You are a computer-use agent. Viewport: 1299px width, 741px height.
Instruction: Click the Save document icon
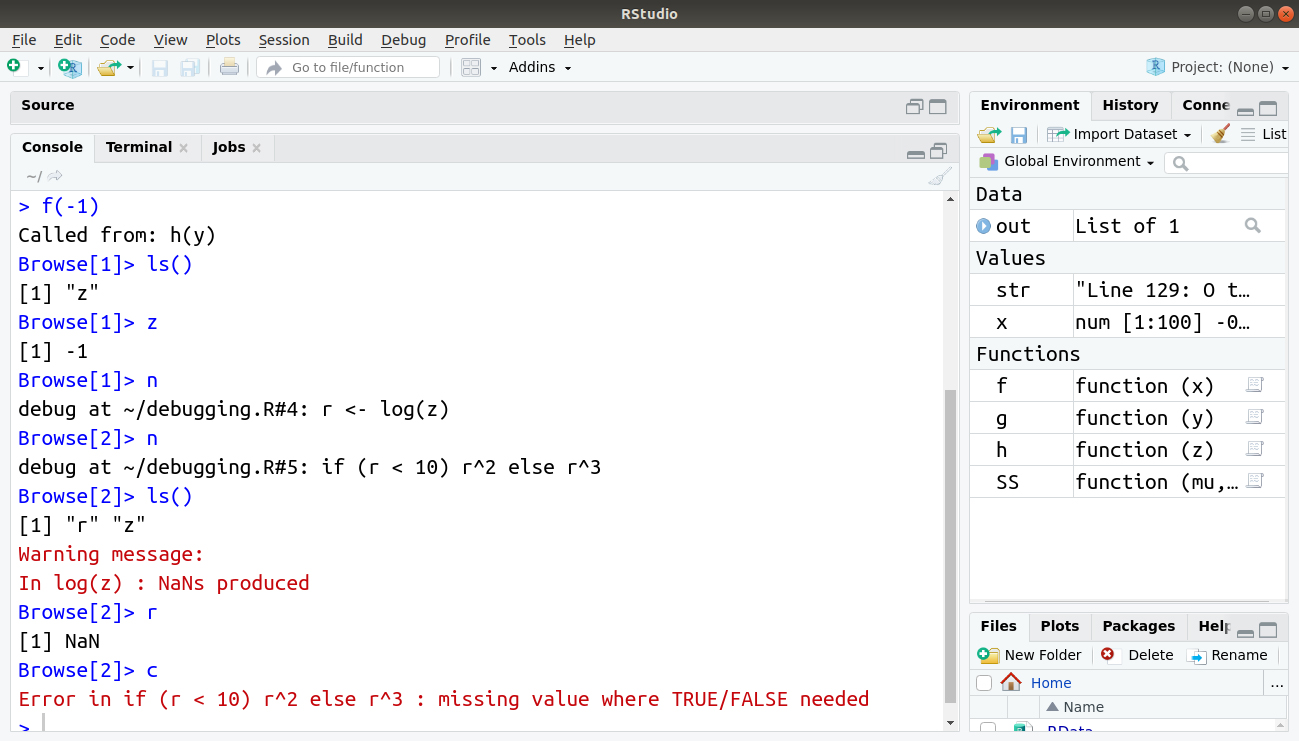point(160,67)
